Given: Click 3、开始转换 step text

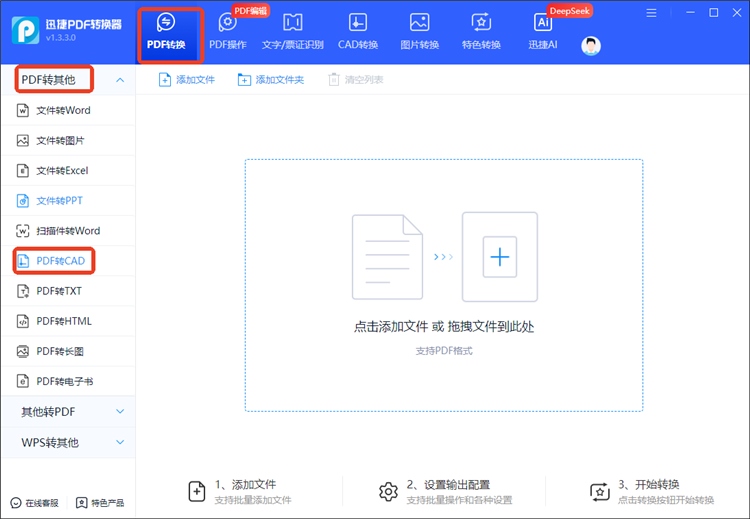Looking at the screenshot, I should click(649, 485).
